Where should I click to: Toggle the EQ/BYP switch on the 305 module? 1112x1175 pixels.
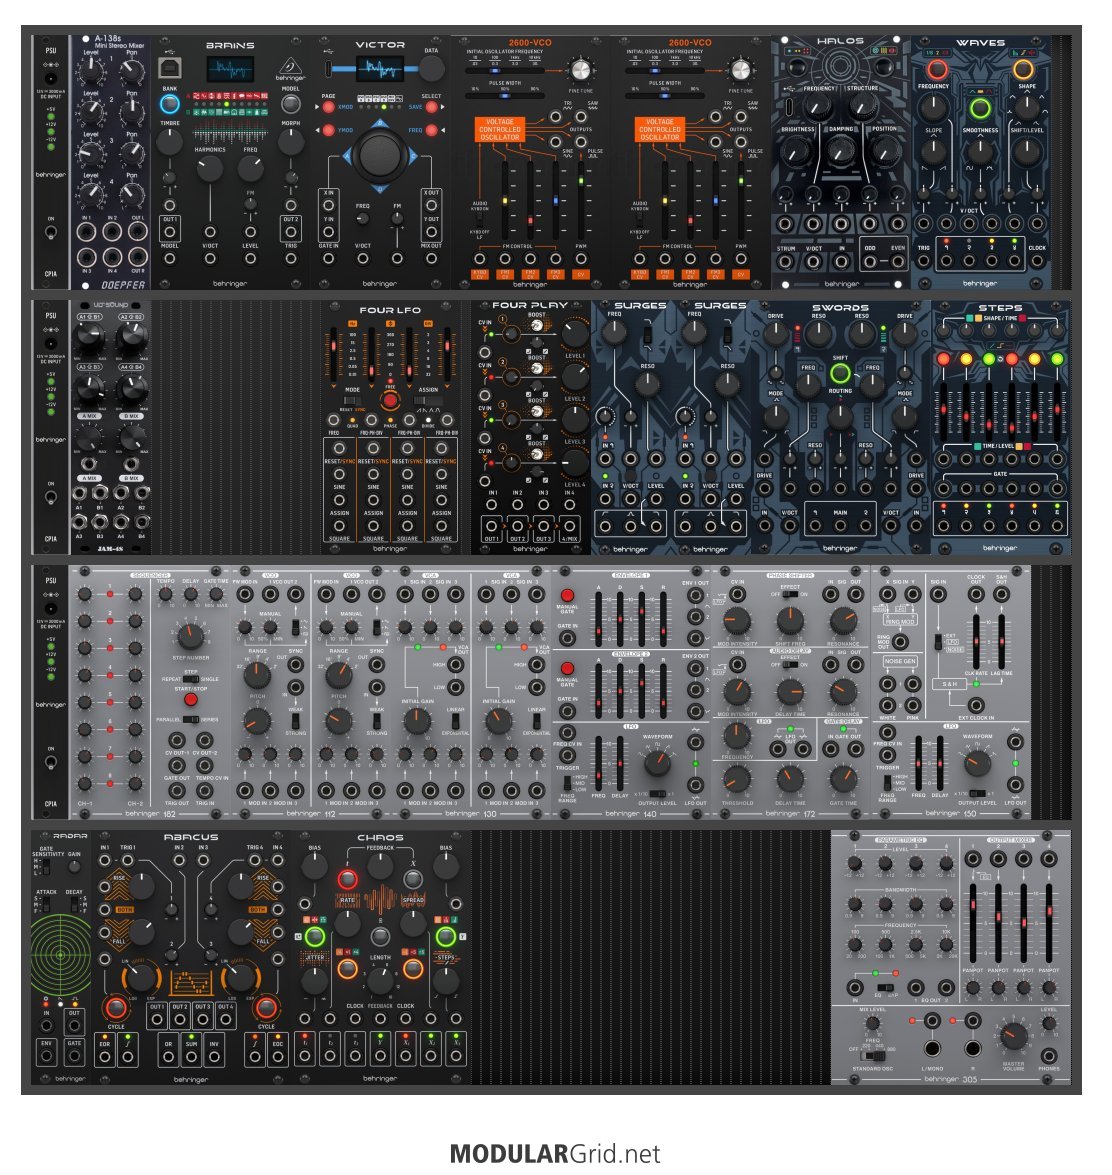pos(885,987)
